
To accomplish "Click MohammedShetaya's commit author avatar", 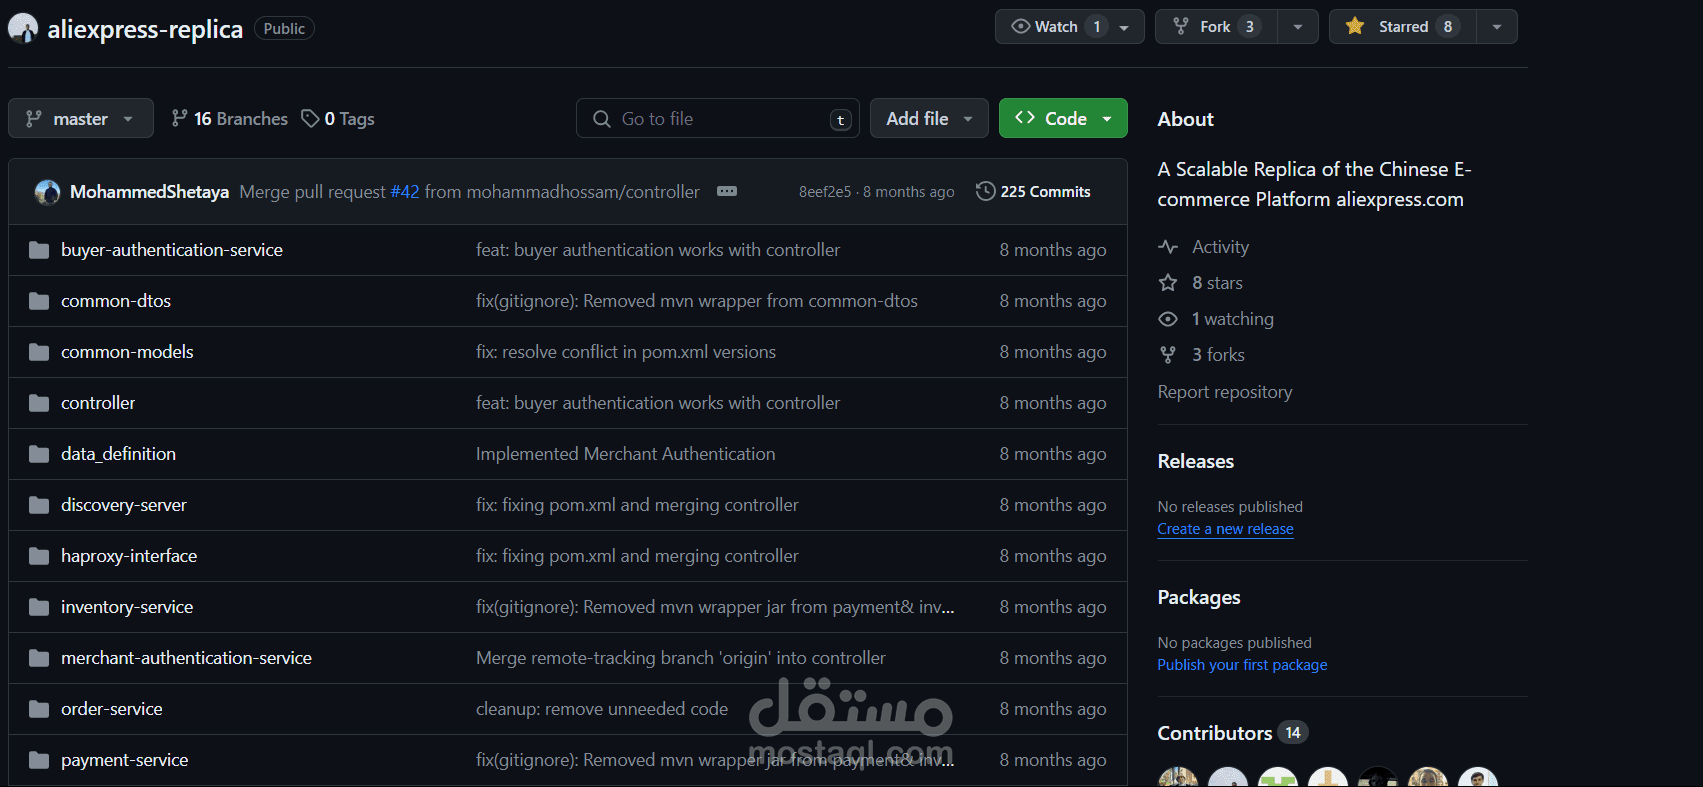I will pyautogui.click(x=47, y=192).
